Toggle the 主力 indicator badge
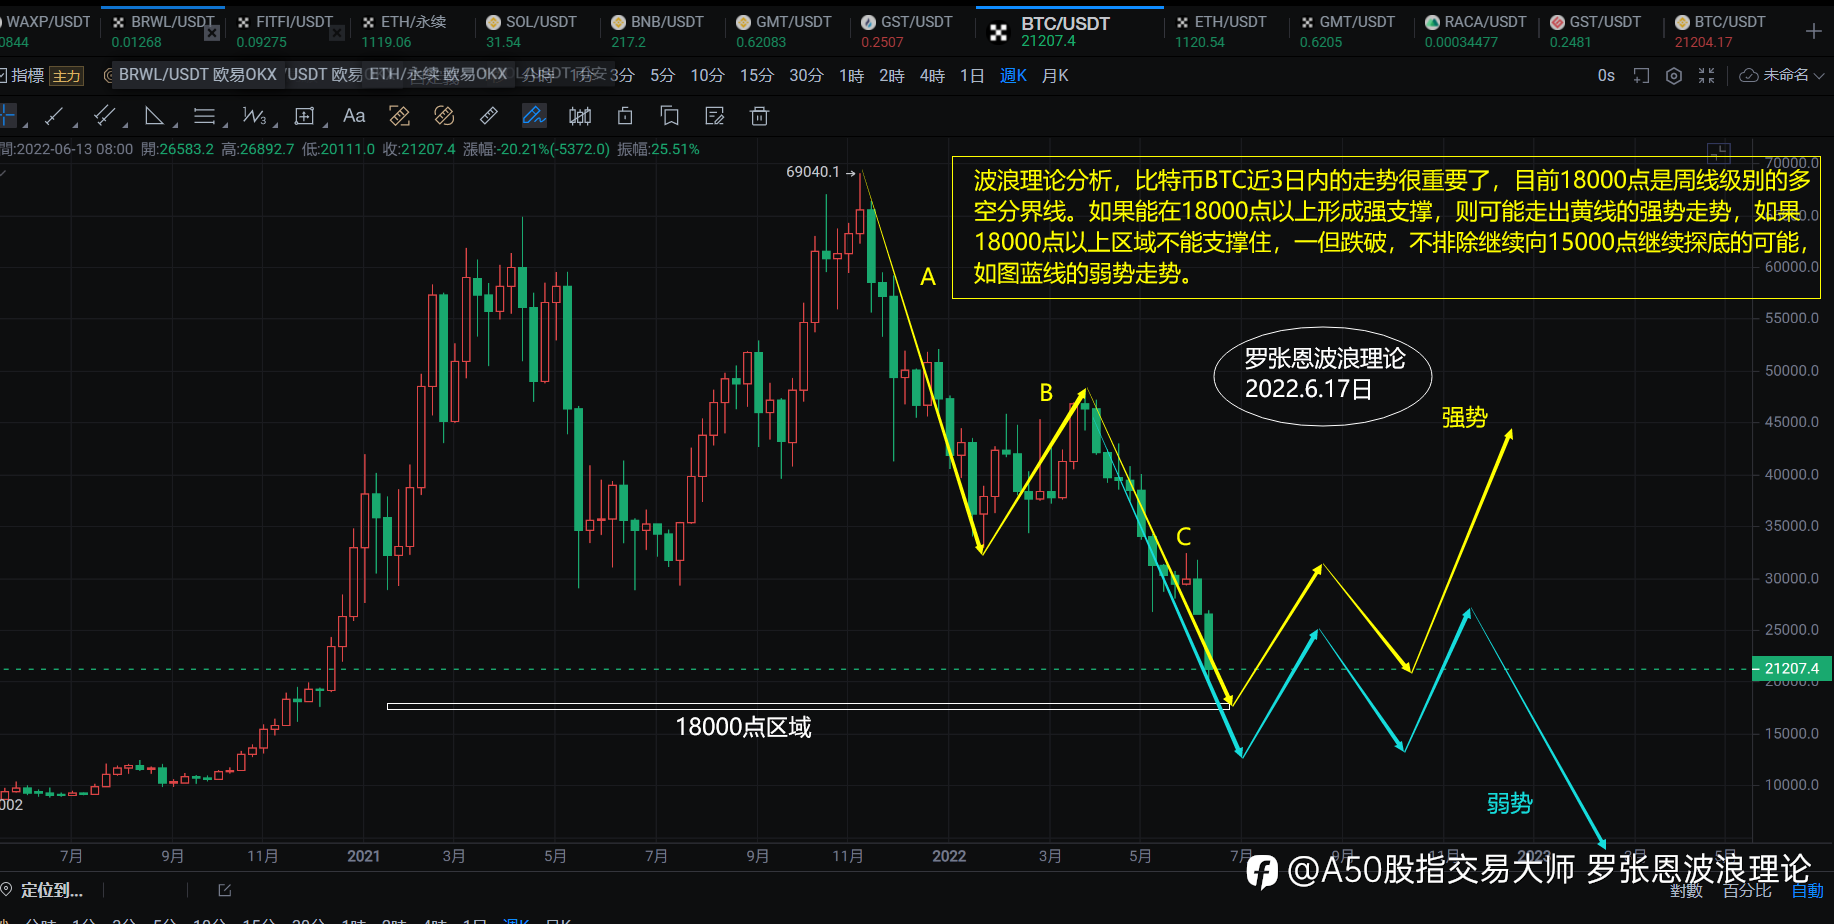Screen dimensions: 1834x924 67,76
